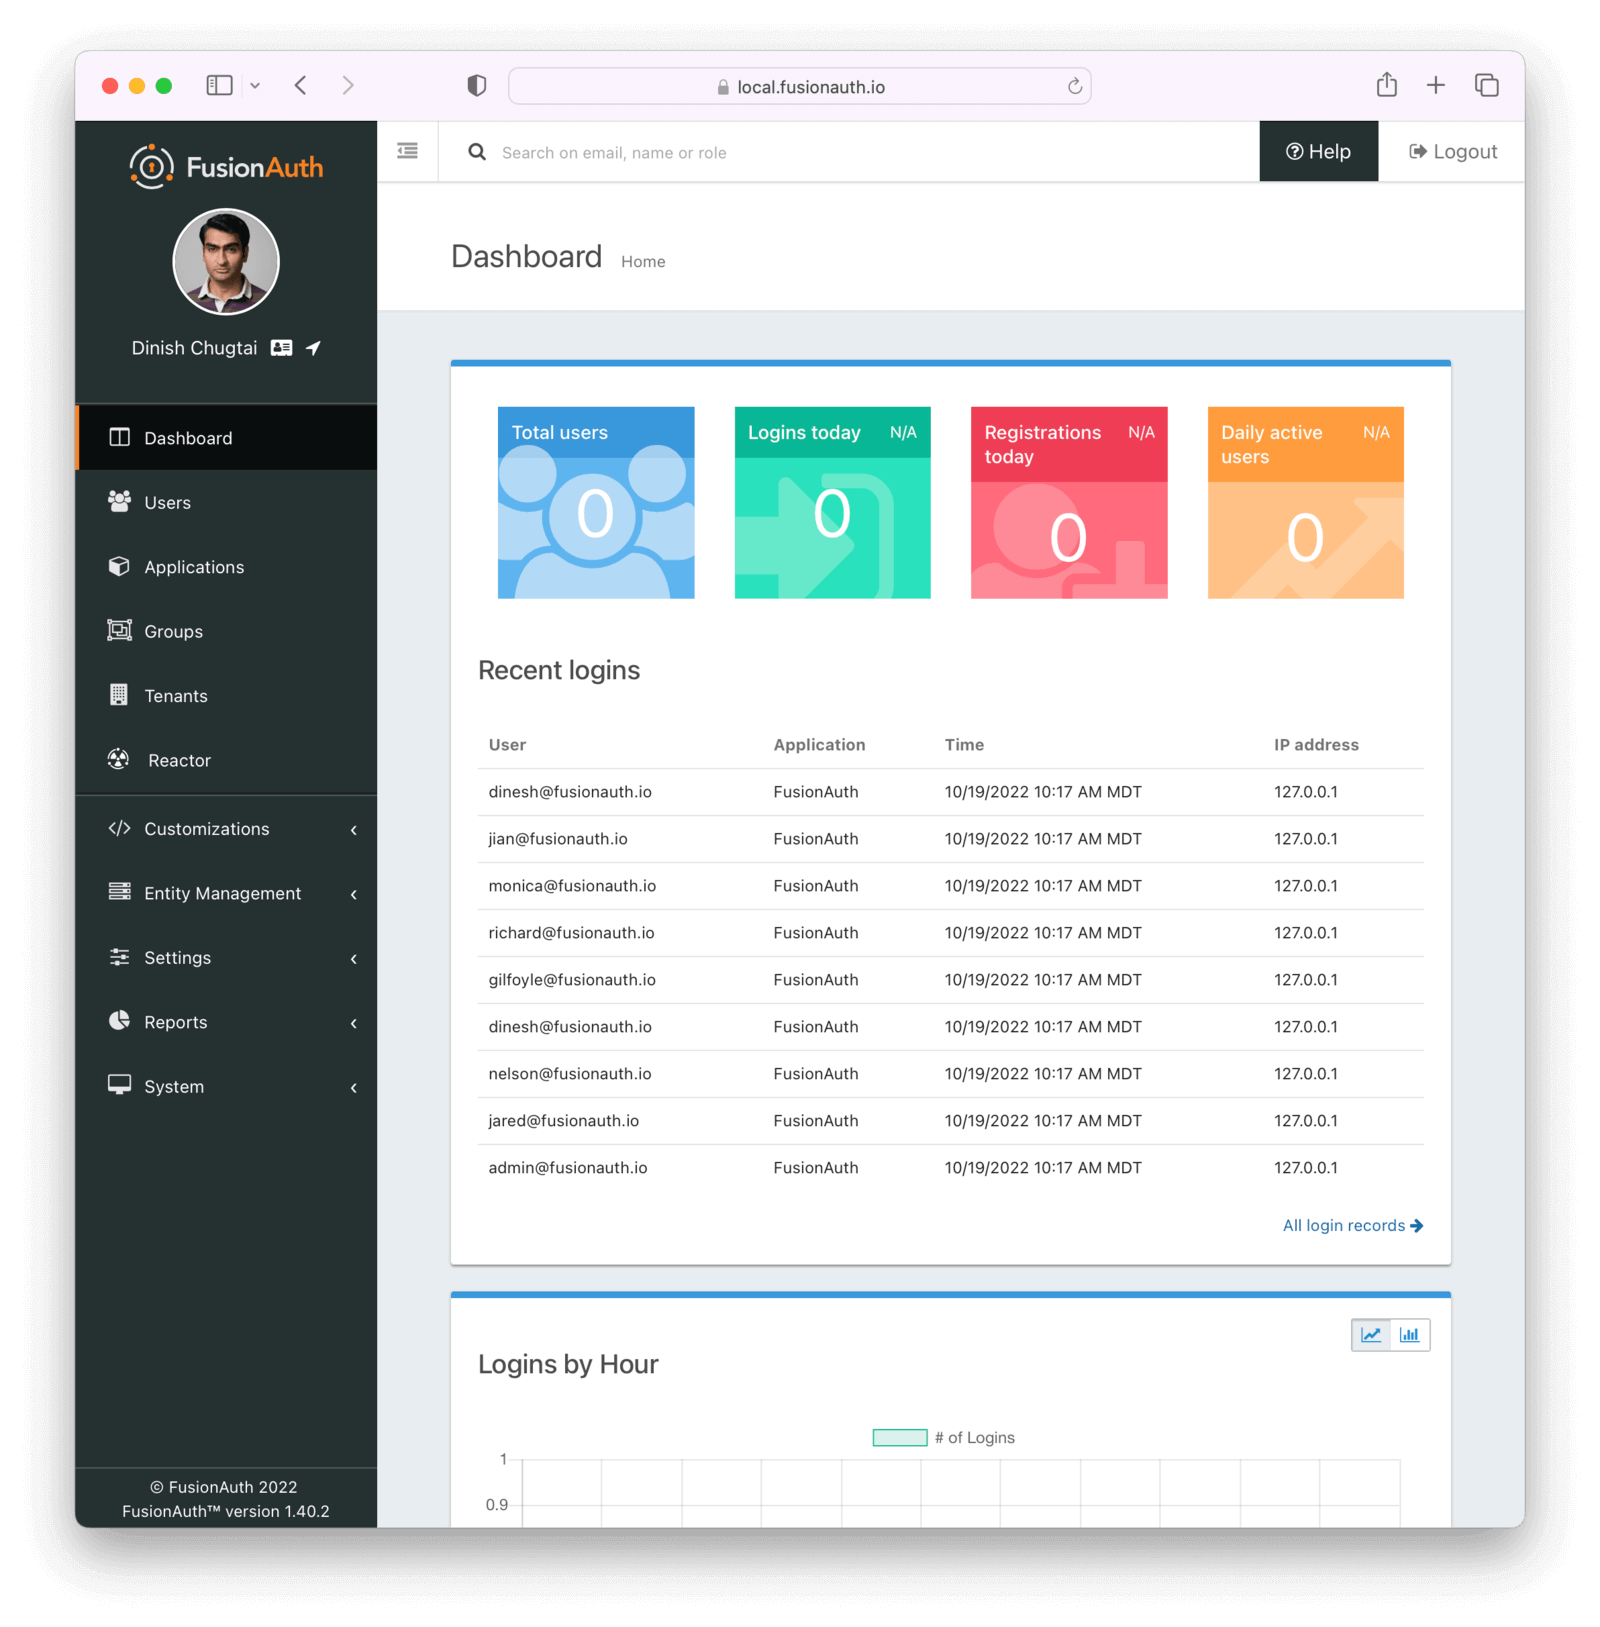Screen dimensions: 1600x1627
Task: Open the Dinish Chugtai profile avatar
Action: click(x=226, y=262)
